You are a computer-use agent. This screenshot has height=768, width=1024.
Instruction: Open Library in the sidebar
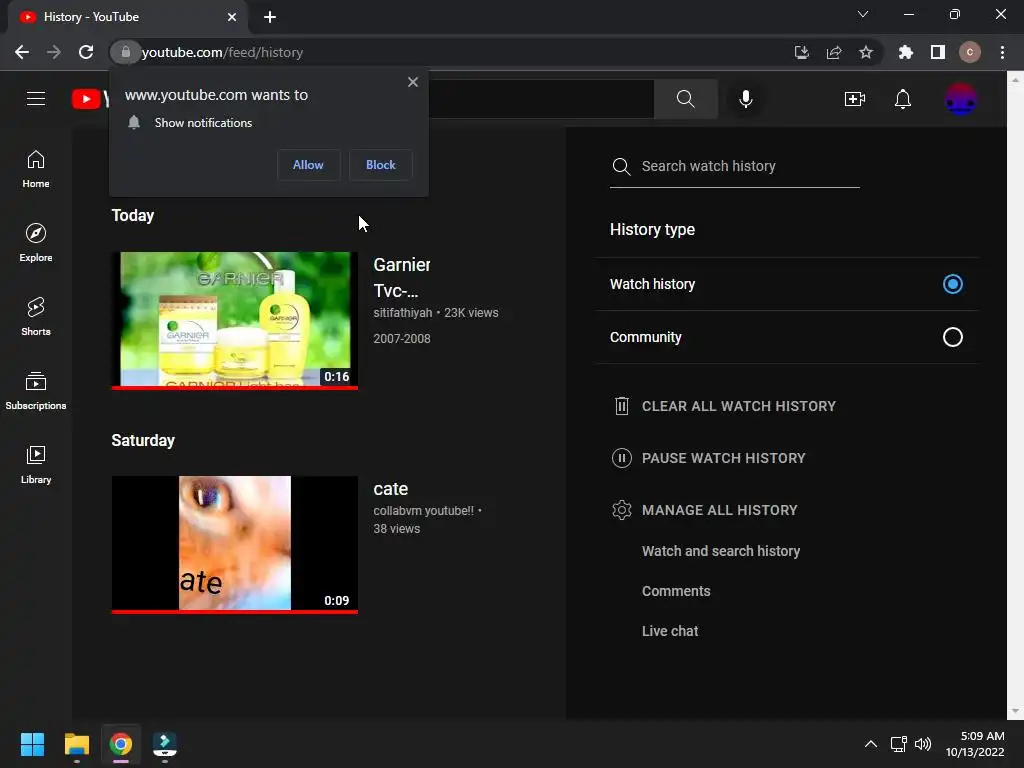click(36, 464)
